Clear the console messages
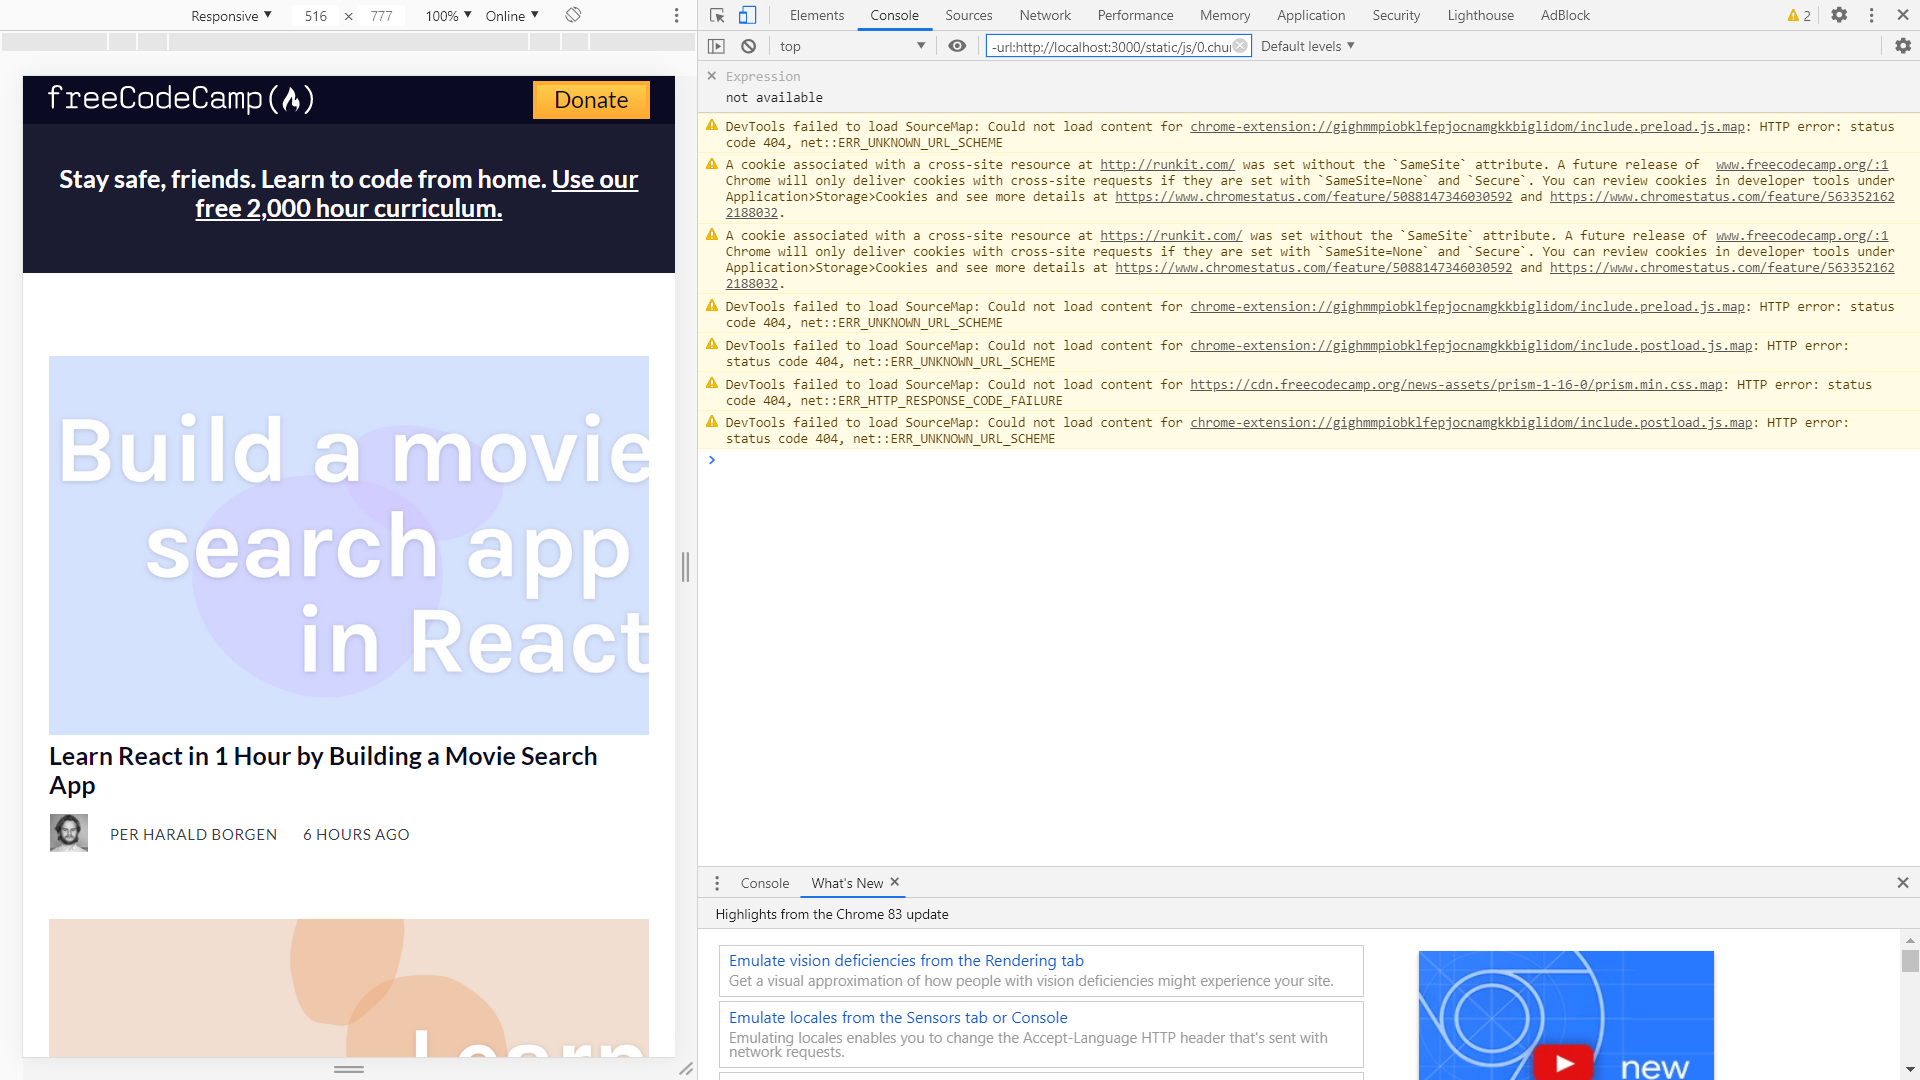Image resolution: width=1920 pixels, height=1080 pixels. (x=748, y=46)
